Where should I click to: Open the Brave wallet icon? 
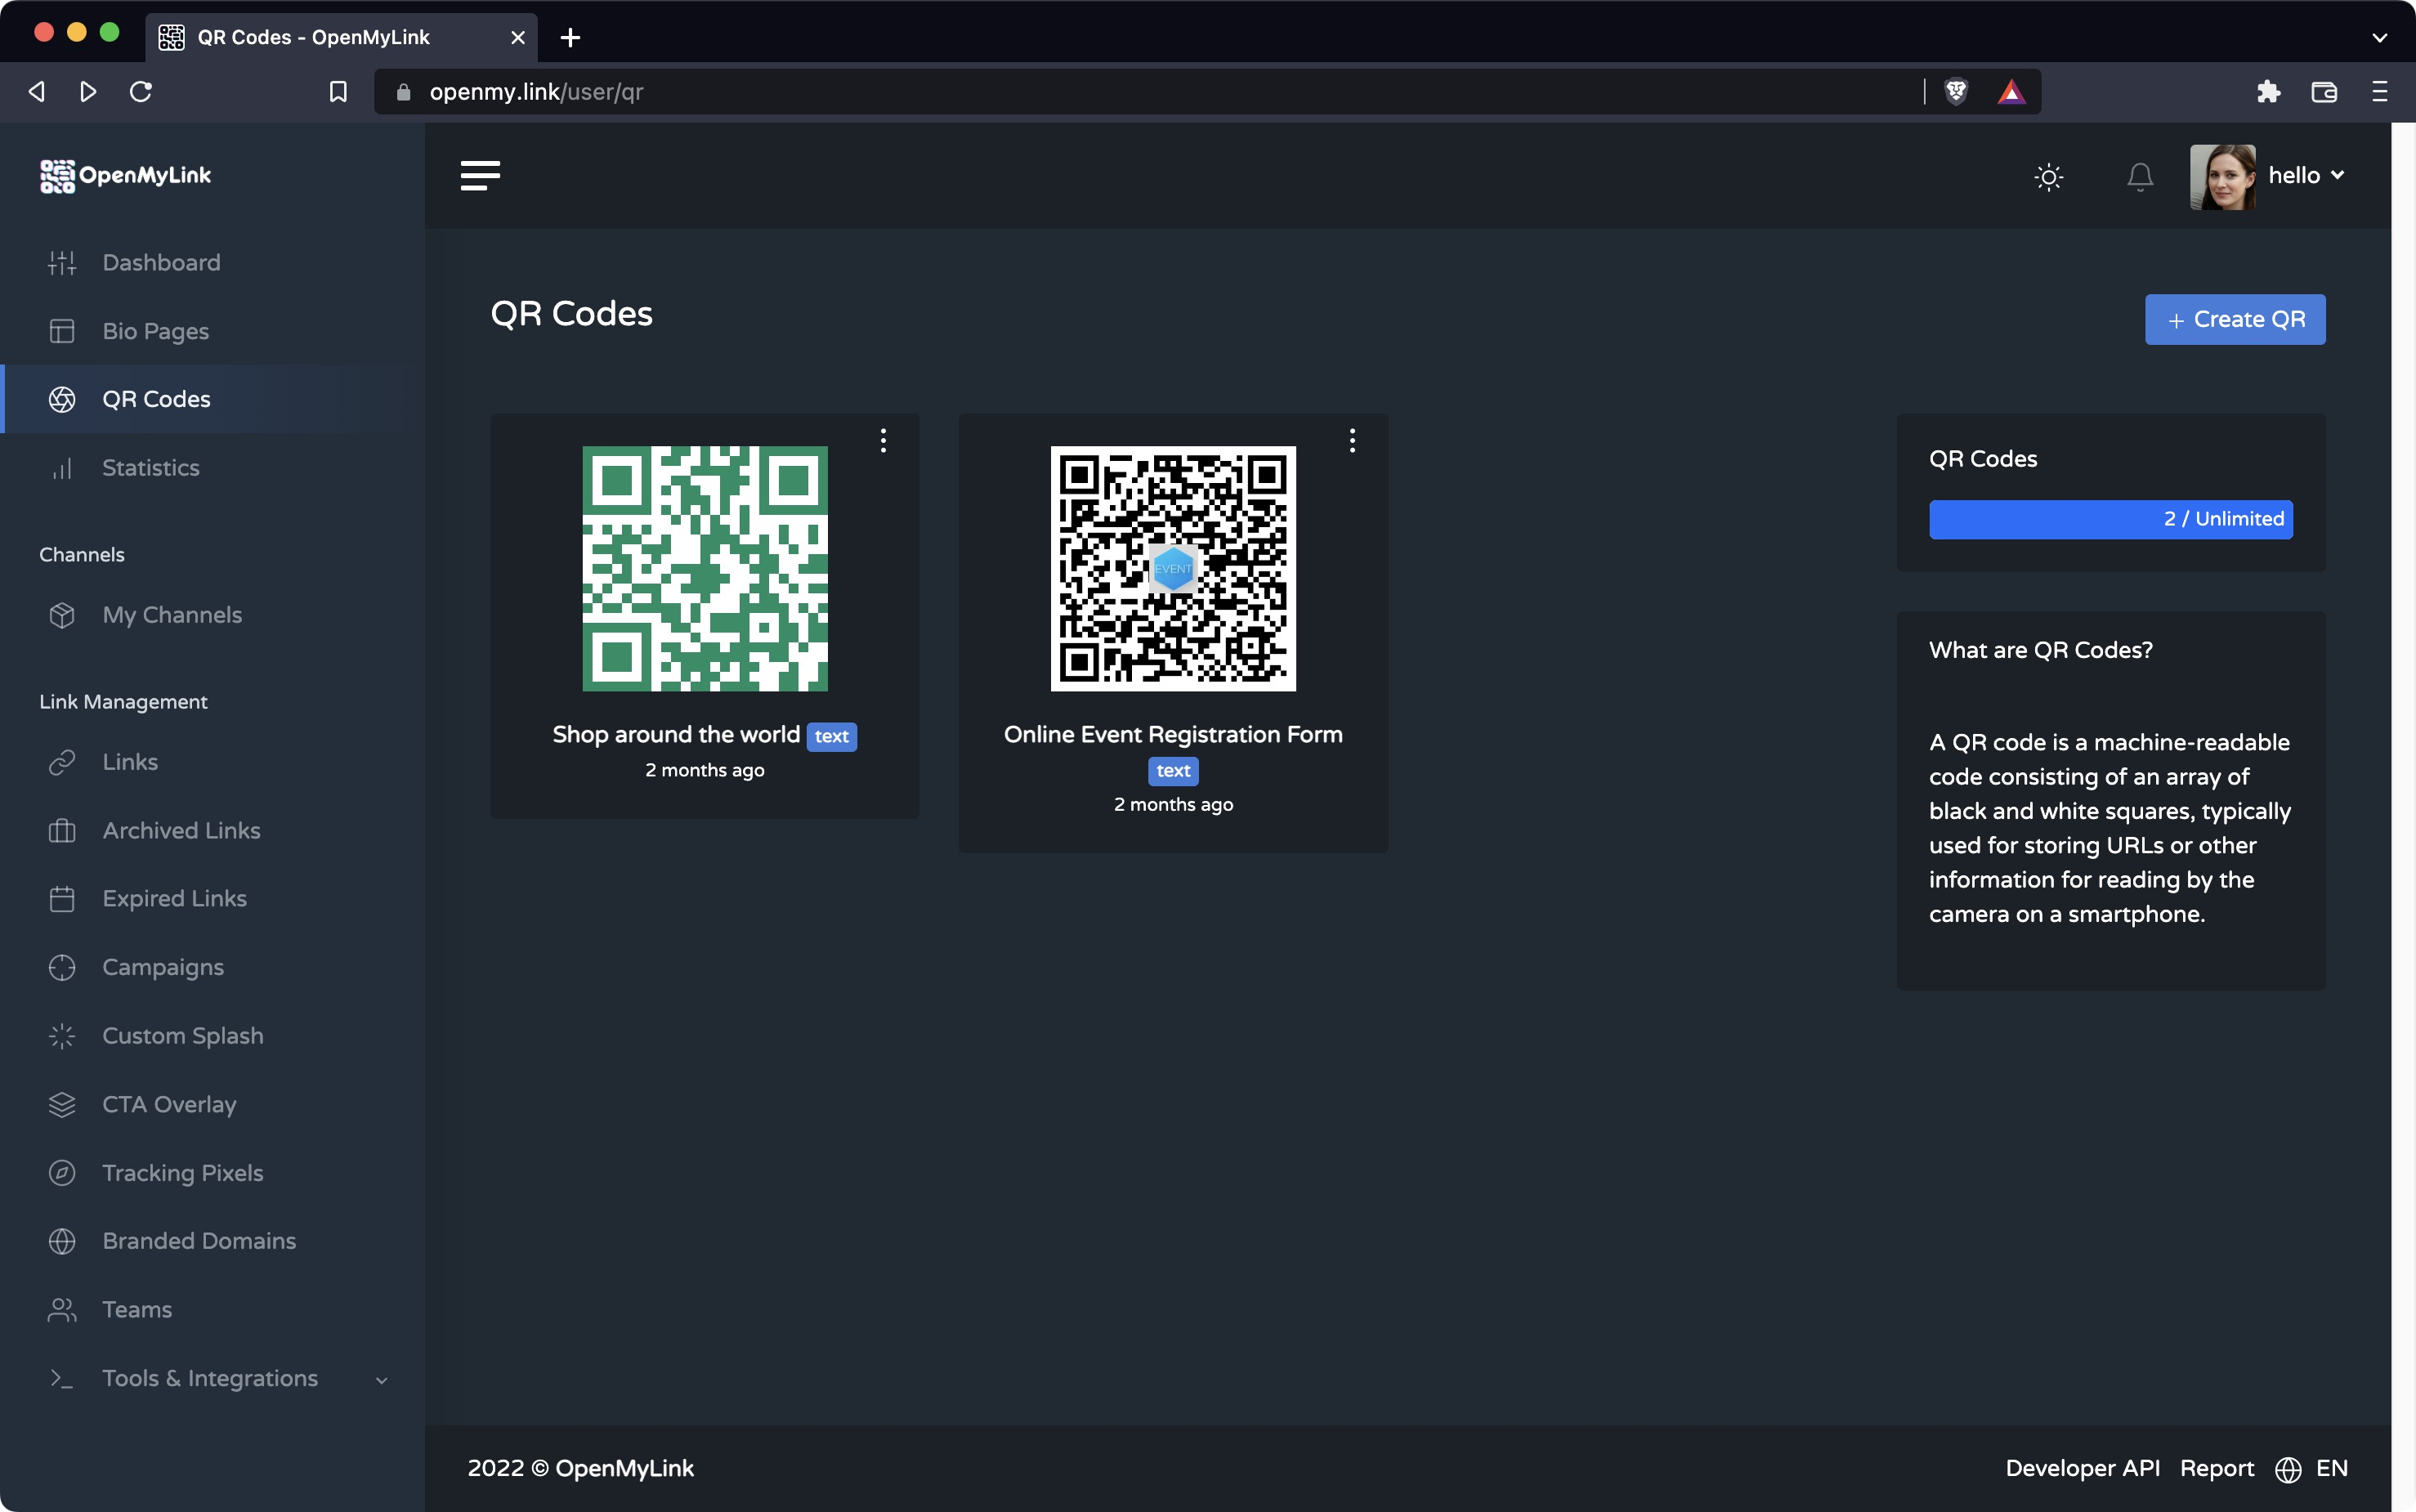coord(2323,92)
